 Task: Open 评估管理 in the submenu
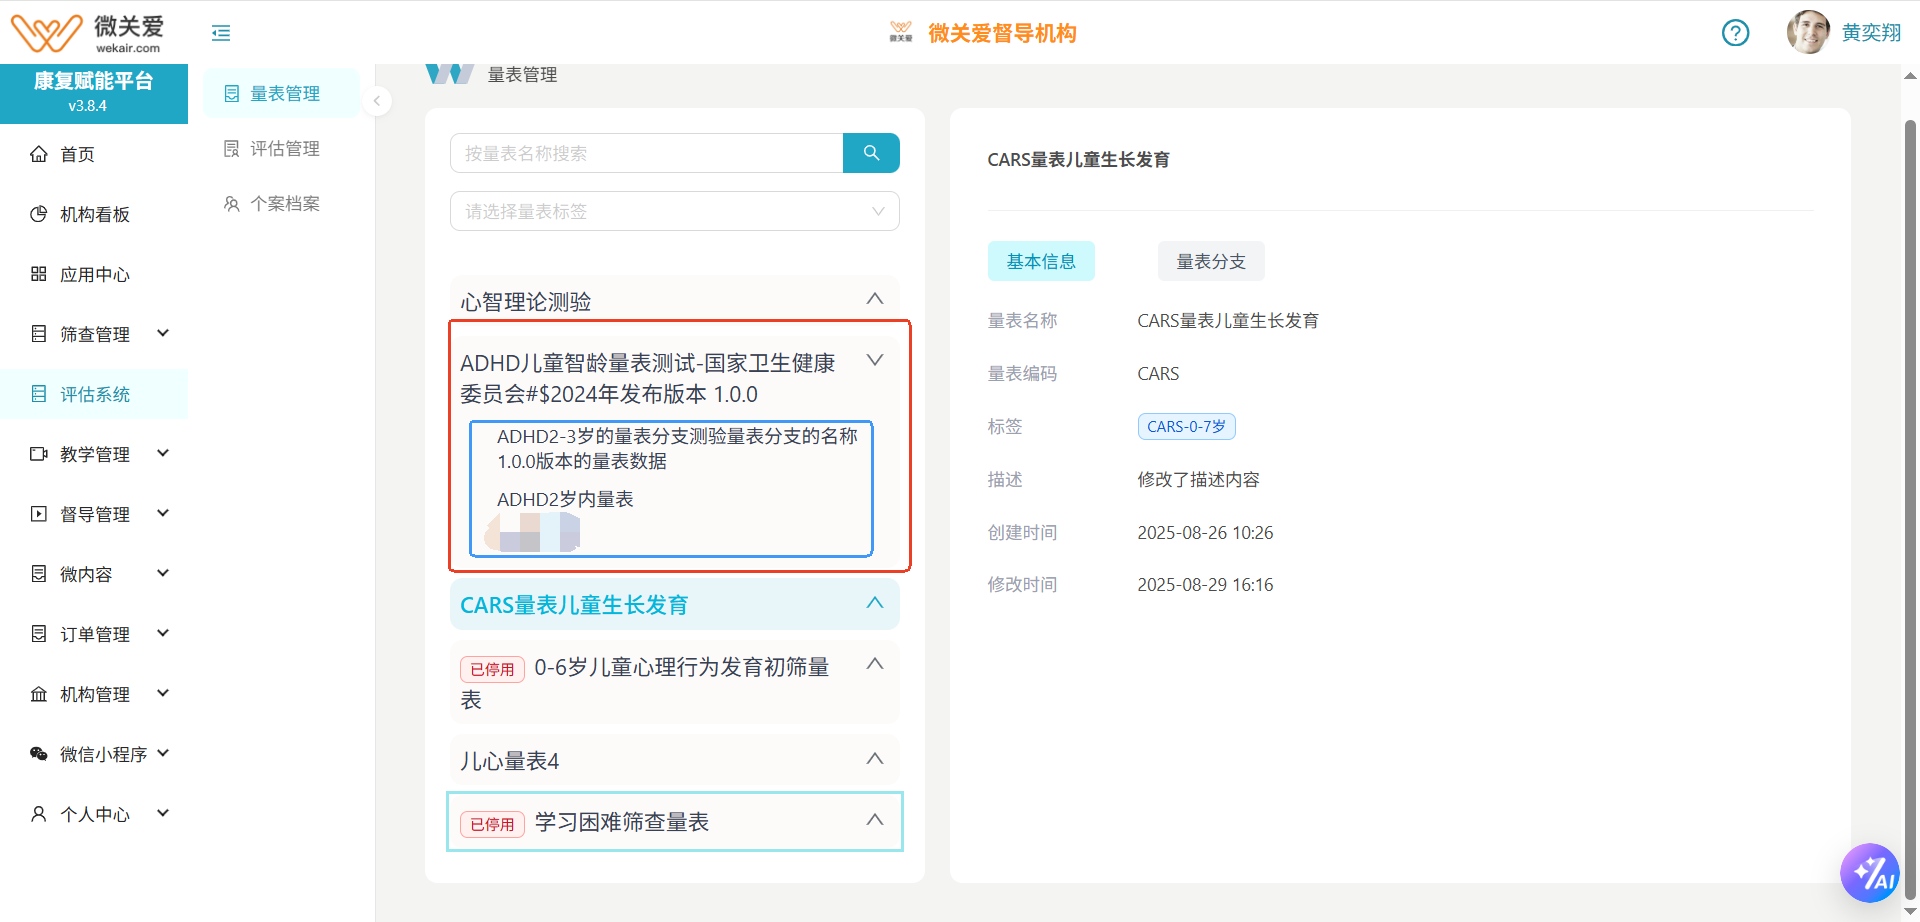(284, 148)
